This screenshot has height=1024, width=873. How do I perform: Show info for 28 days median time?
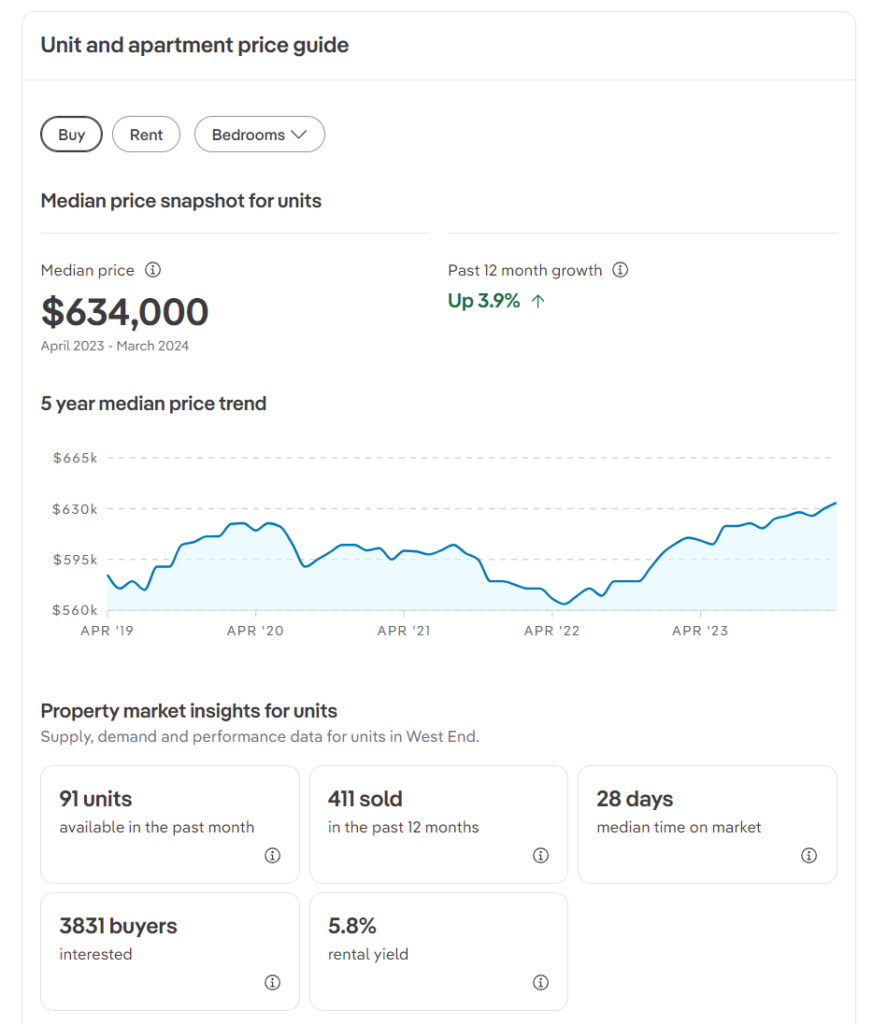(x=809, y=855)
